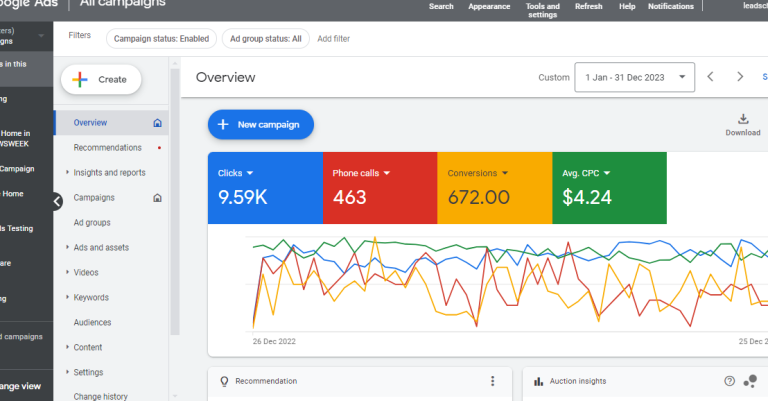The height and width of the screenshot is (401, 768).
Task: Collapse the sidebar with the arrow handle
Action: (57, 201)
